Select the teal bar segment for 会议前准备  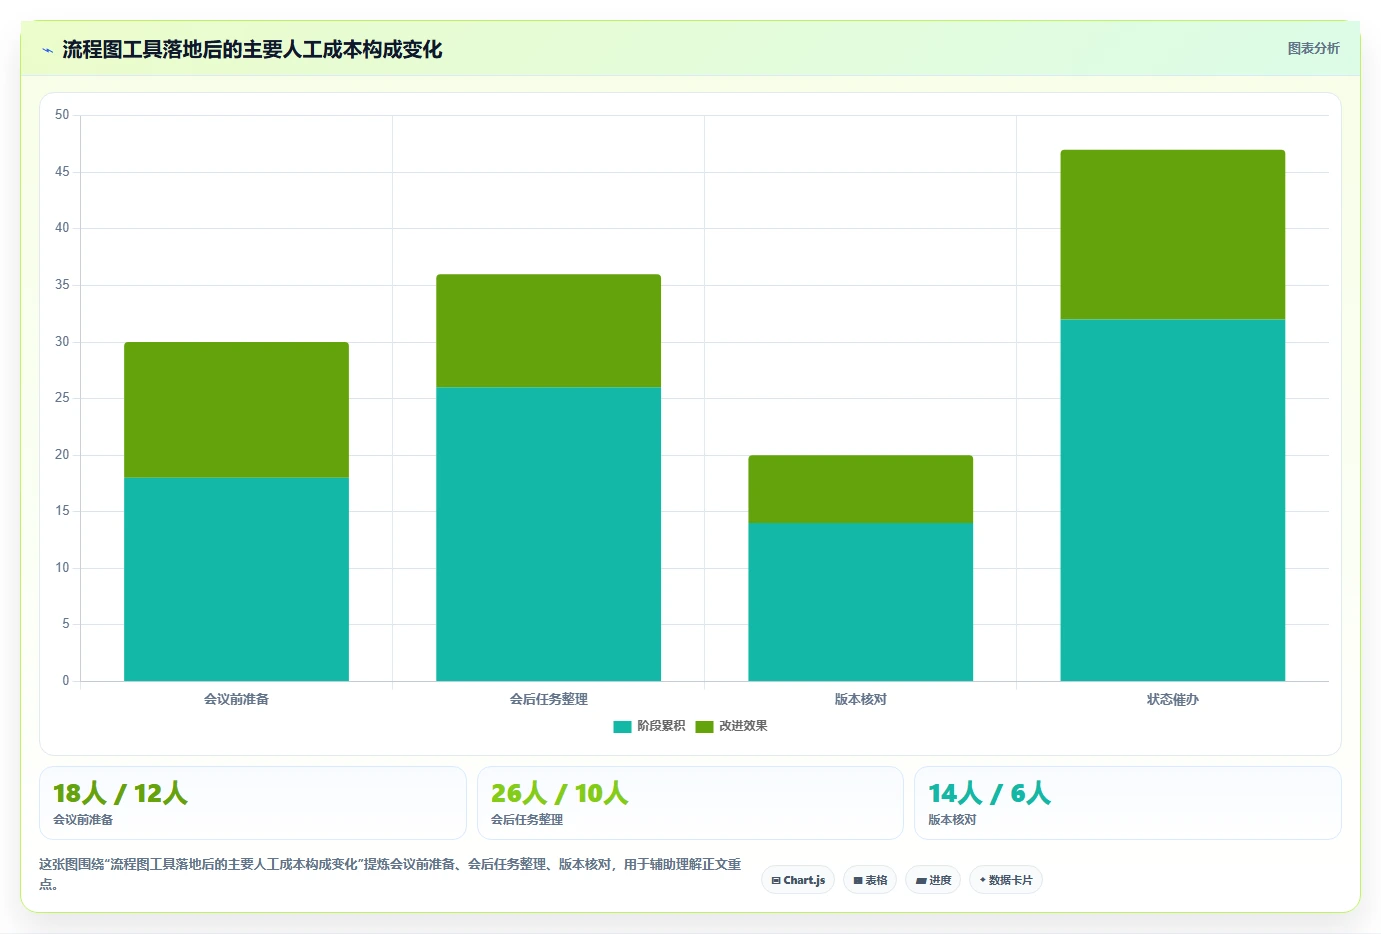236,579
